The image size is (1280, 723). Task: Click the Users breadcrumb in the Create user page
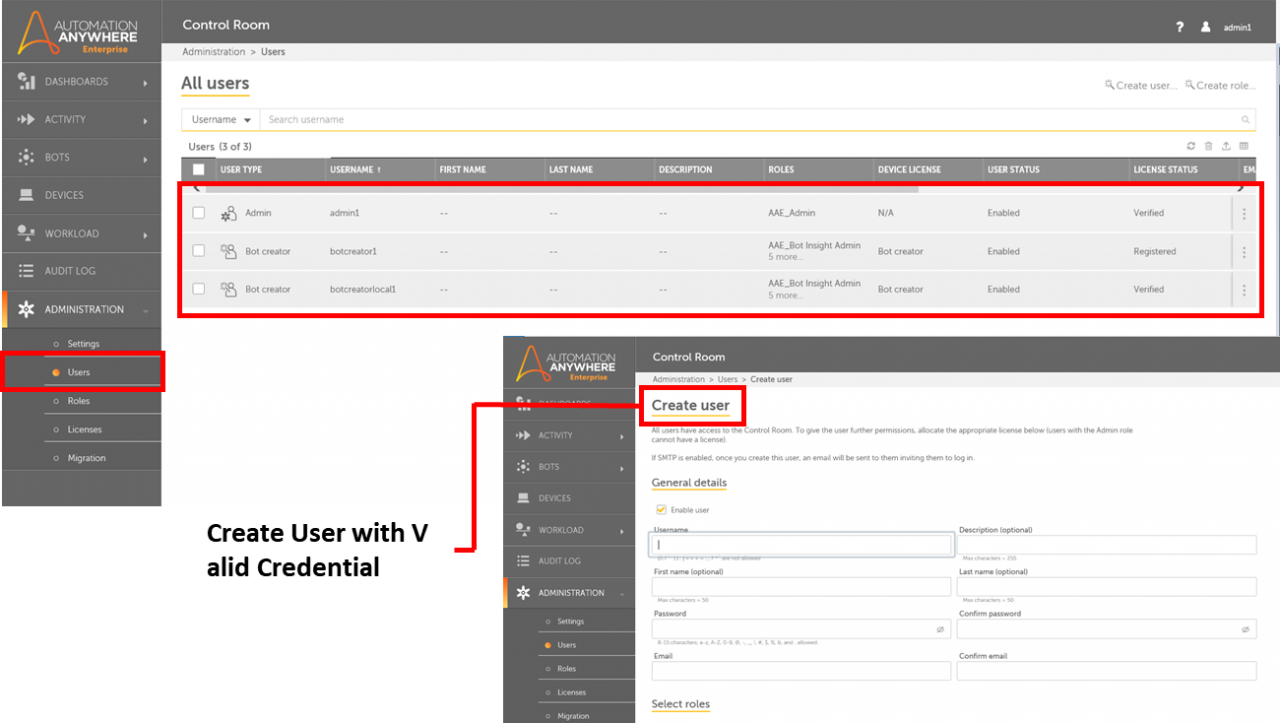(727, 380)
